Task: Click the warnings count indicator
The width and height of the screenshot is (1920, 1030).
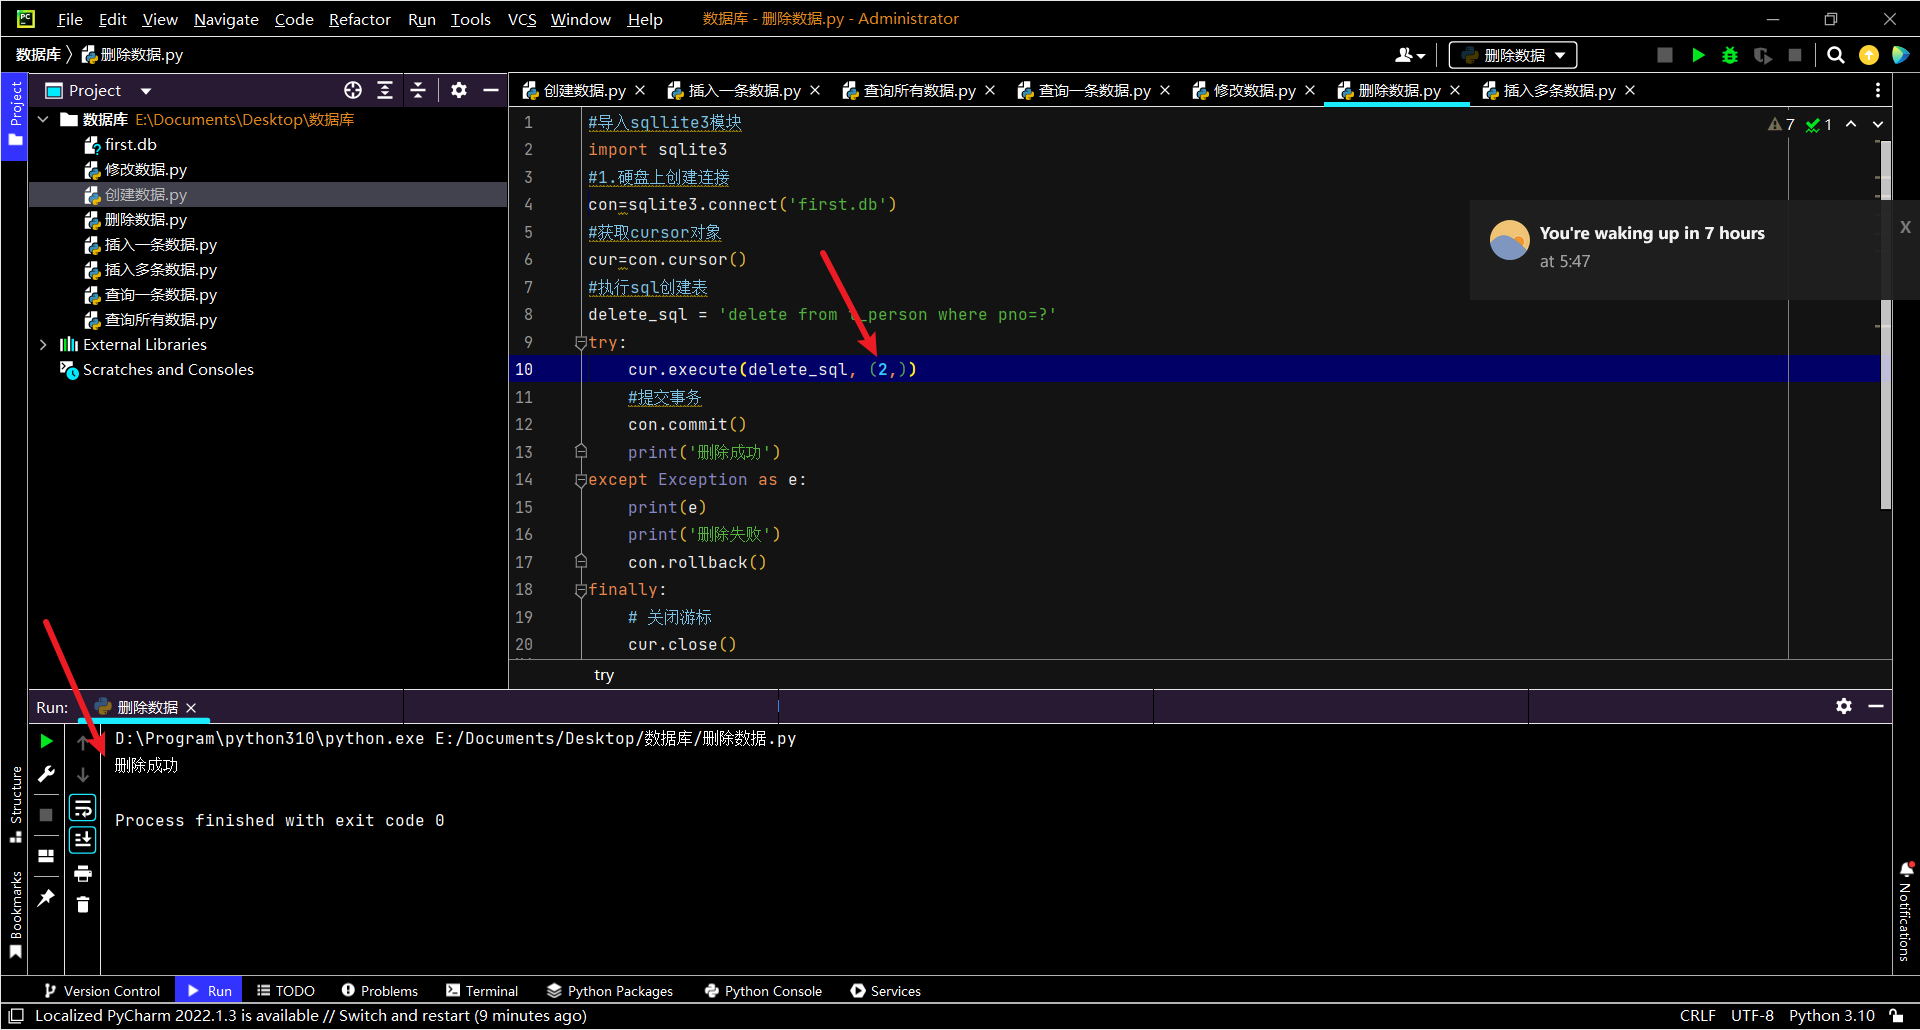Action: click(1782, 124)
